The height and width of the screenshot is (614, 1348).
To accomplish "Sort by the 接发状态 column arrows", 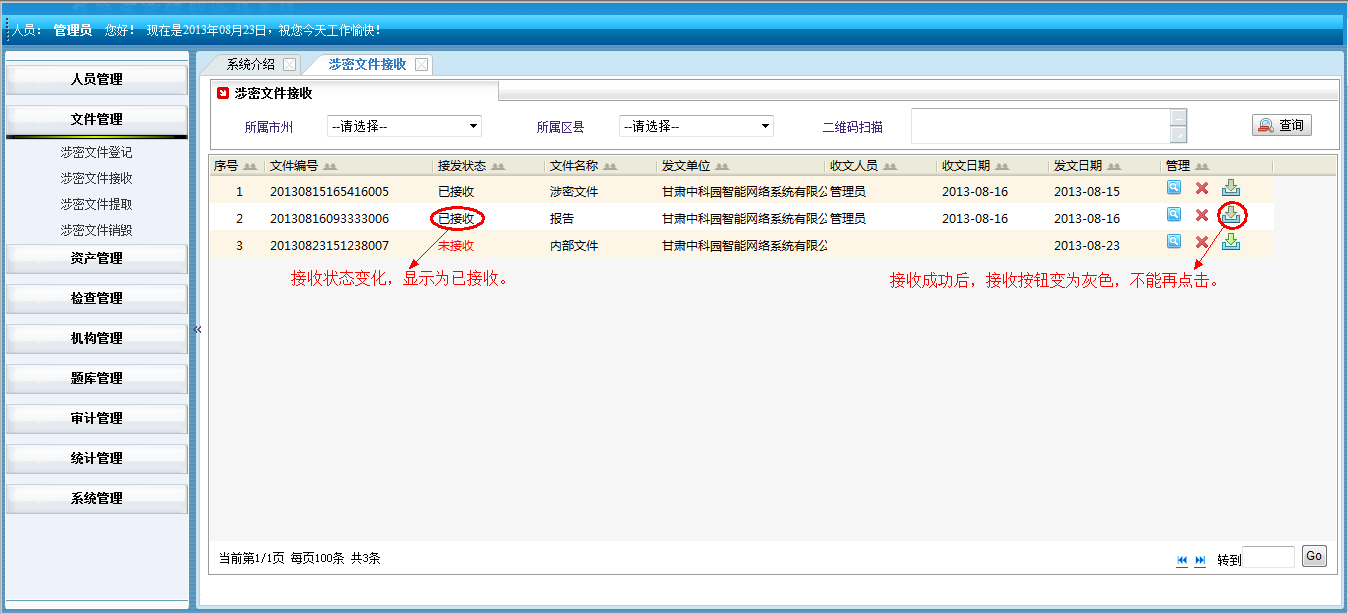I will (498, 167).
